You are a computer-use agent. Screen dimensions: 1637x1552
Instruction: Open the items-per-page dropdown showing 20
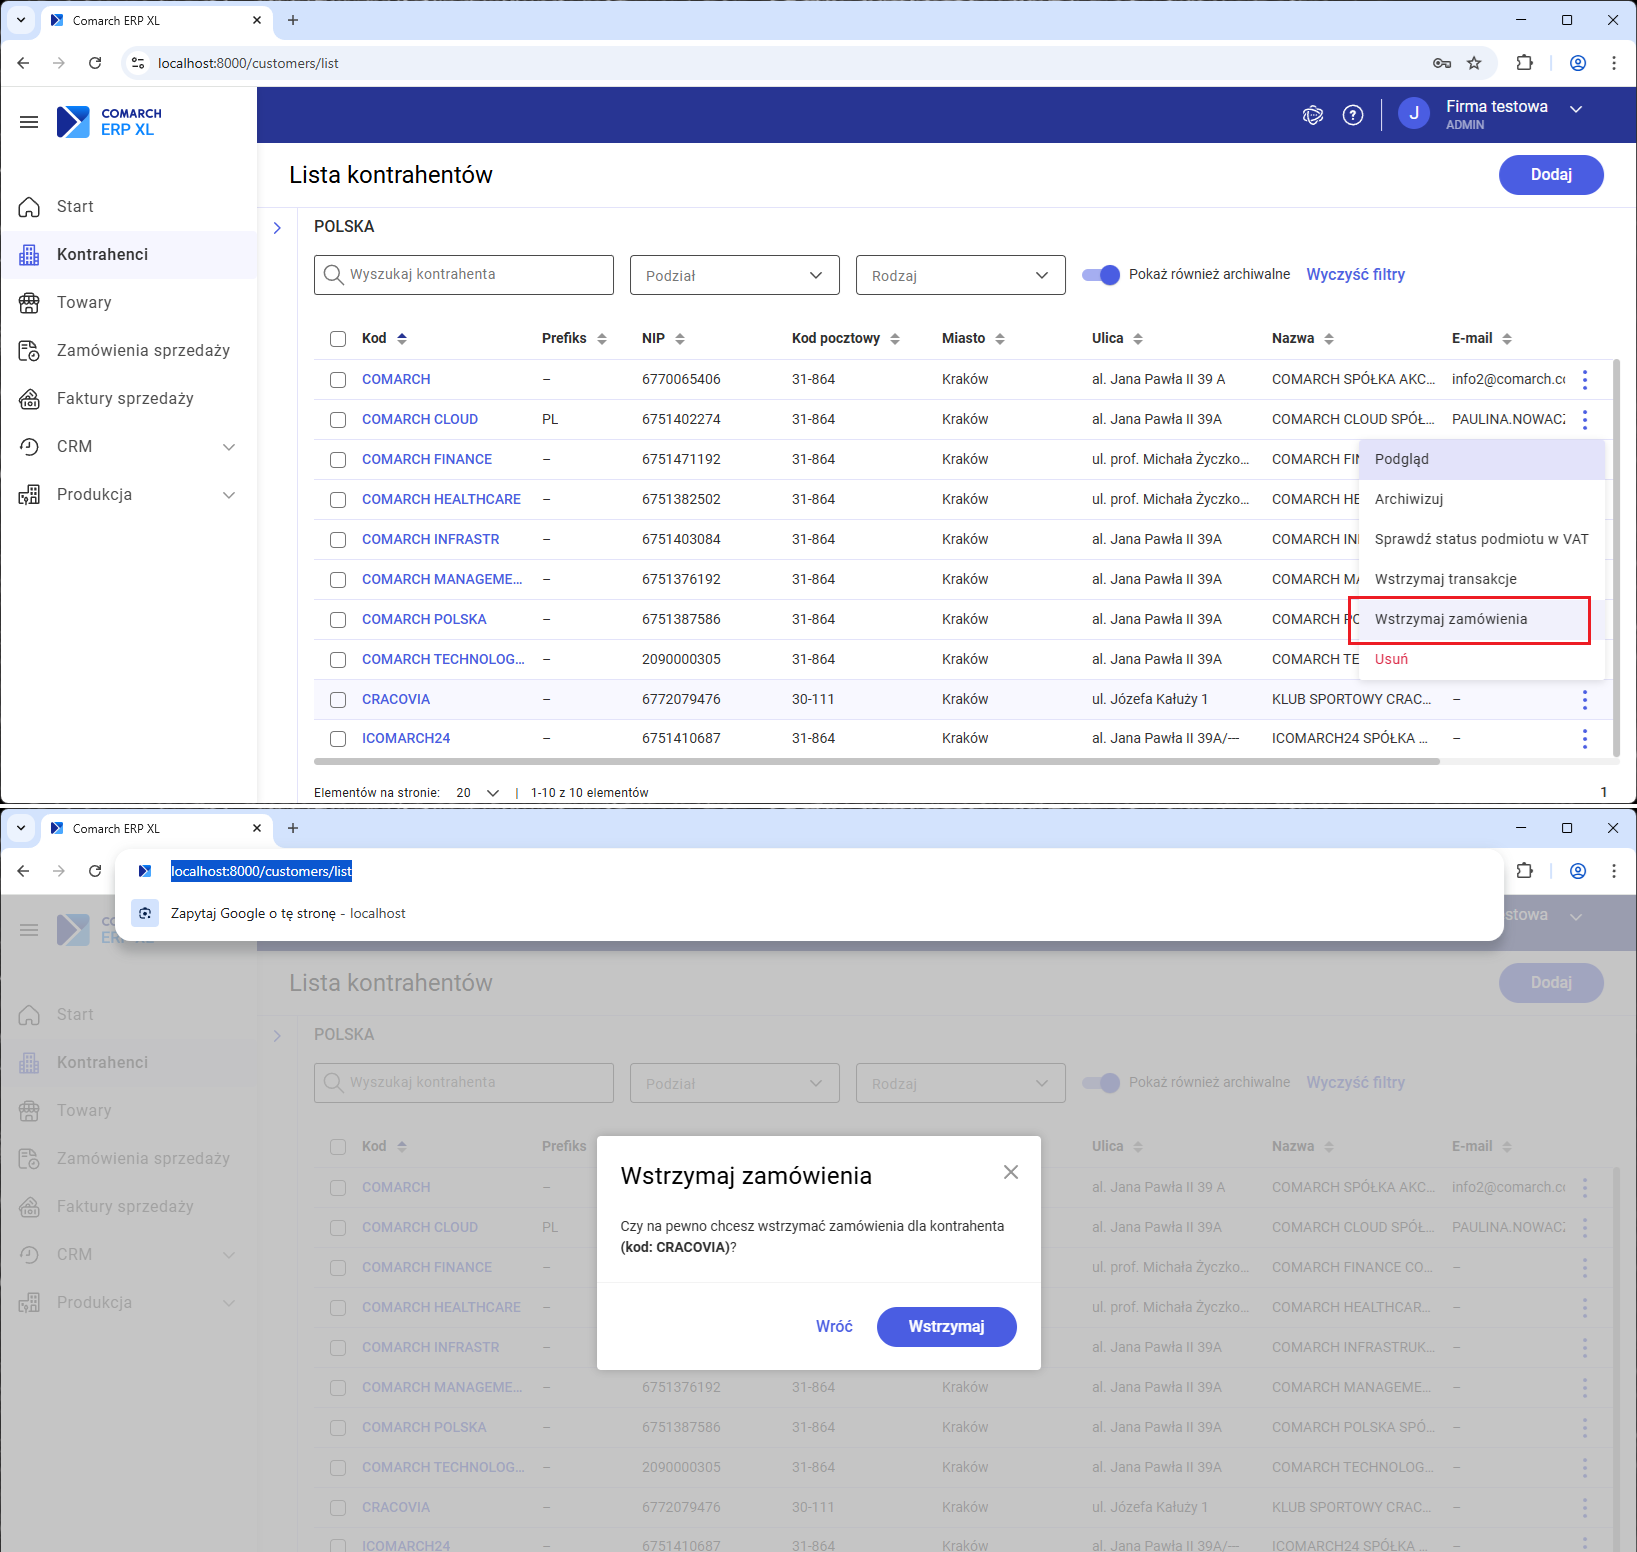478,793
